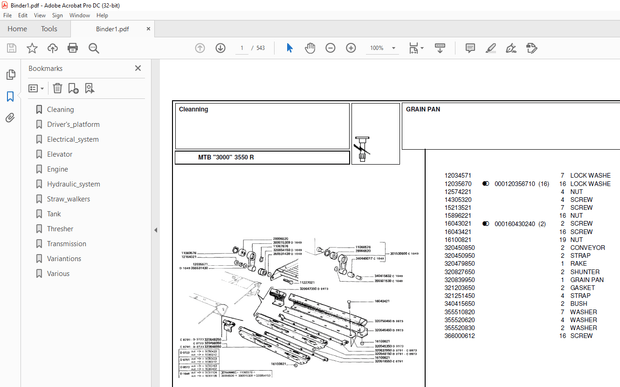Image resolution: width=620 pixels, height=387 pixels.
Task: Open the Hydraulic_system bookmark
Action: pyautogui.click(x=74, y=184)
